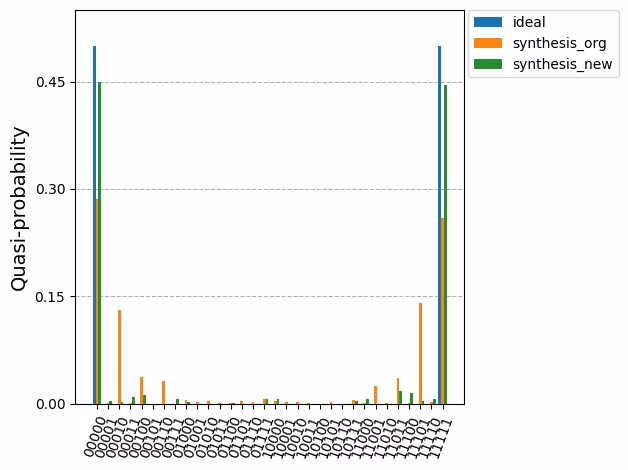Screen dimensions: 628x470
Task: Click the 0.00 y-axis tick label
Action: 50,404
